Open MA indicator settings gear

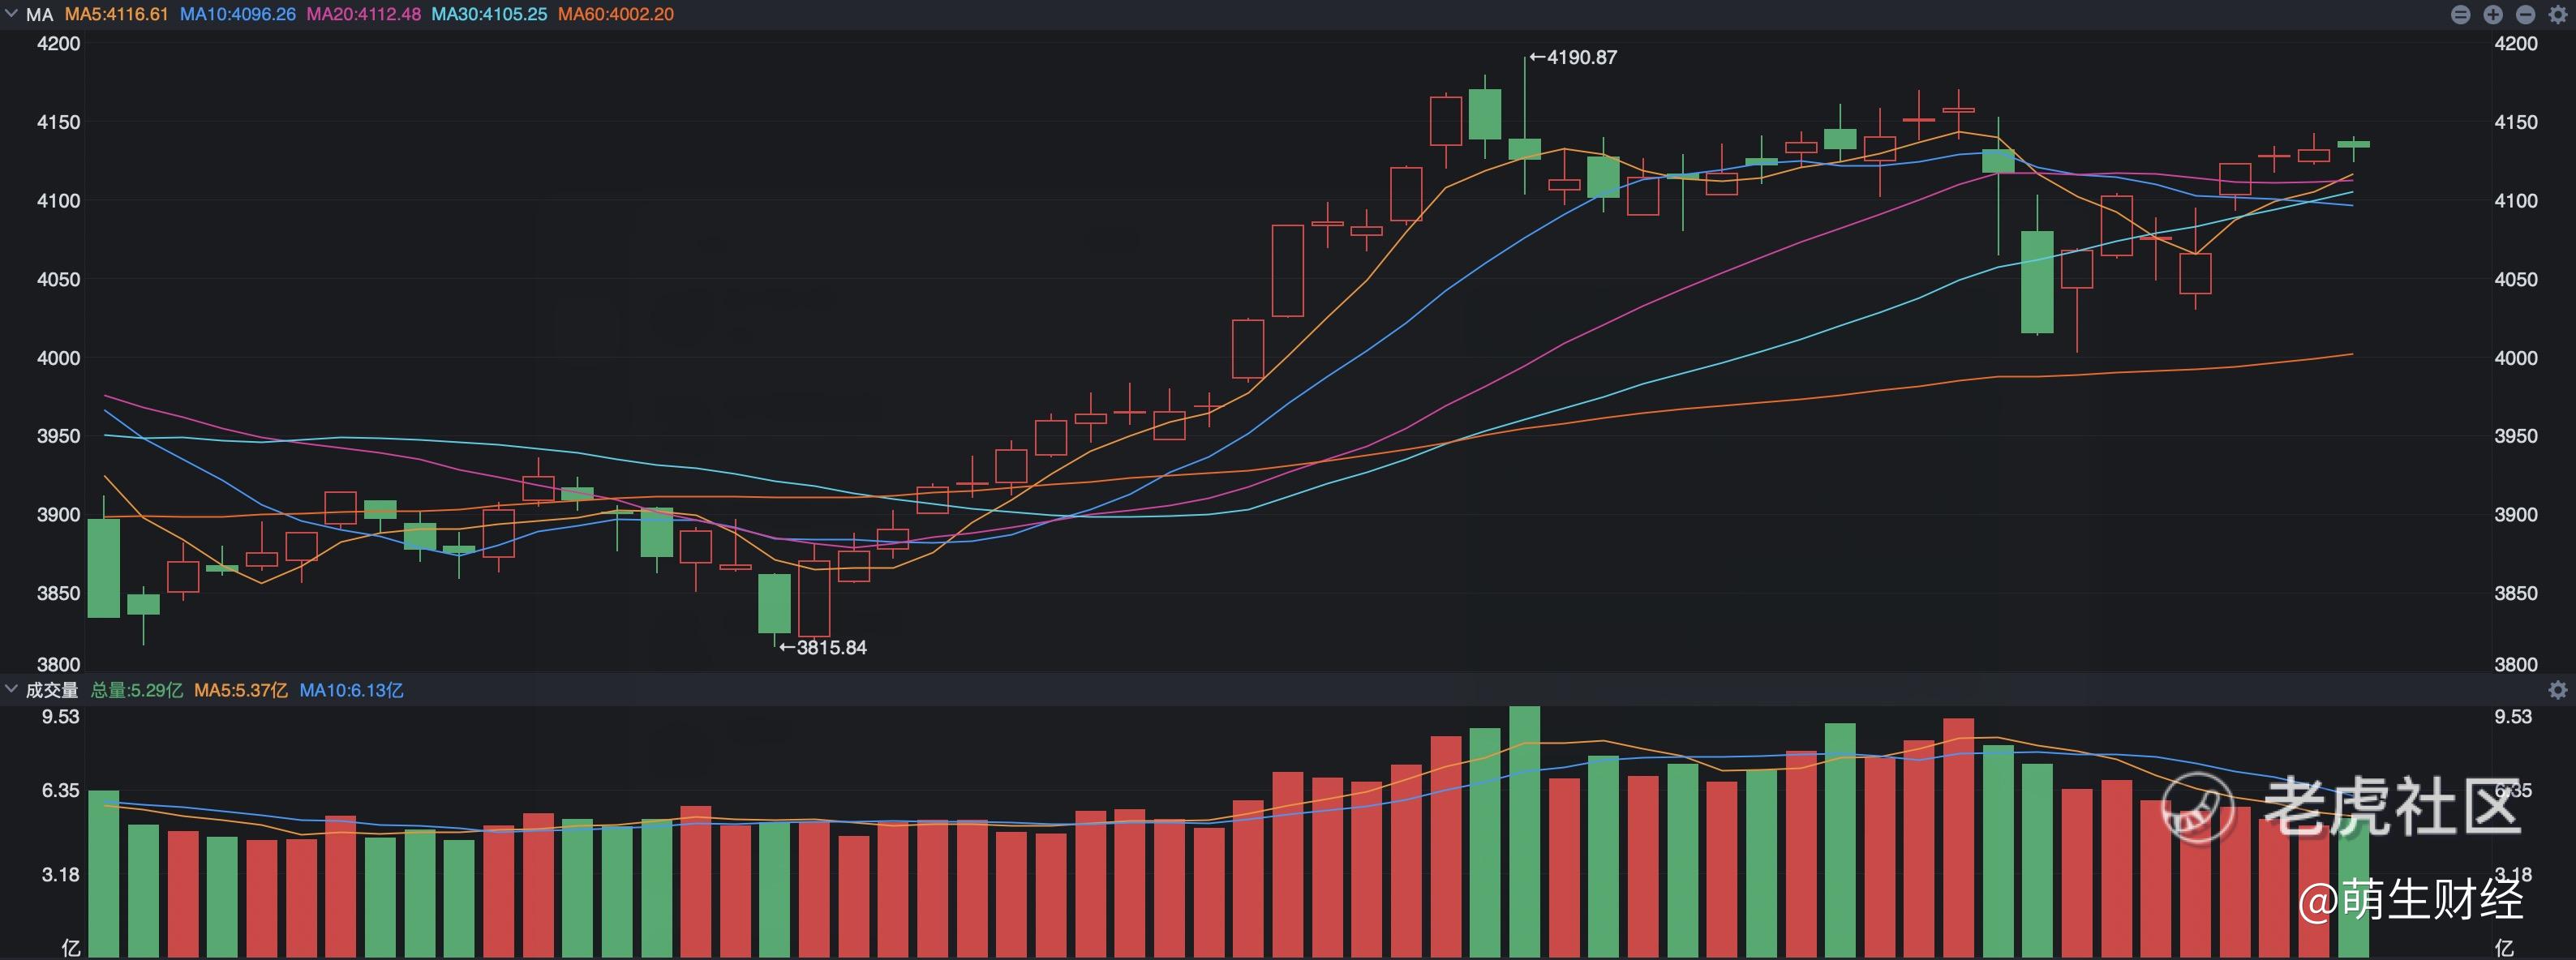pyautogui.click(x=2557, y=14)
